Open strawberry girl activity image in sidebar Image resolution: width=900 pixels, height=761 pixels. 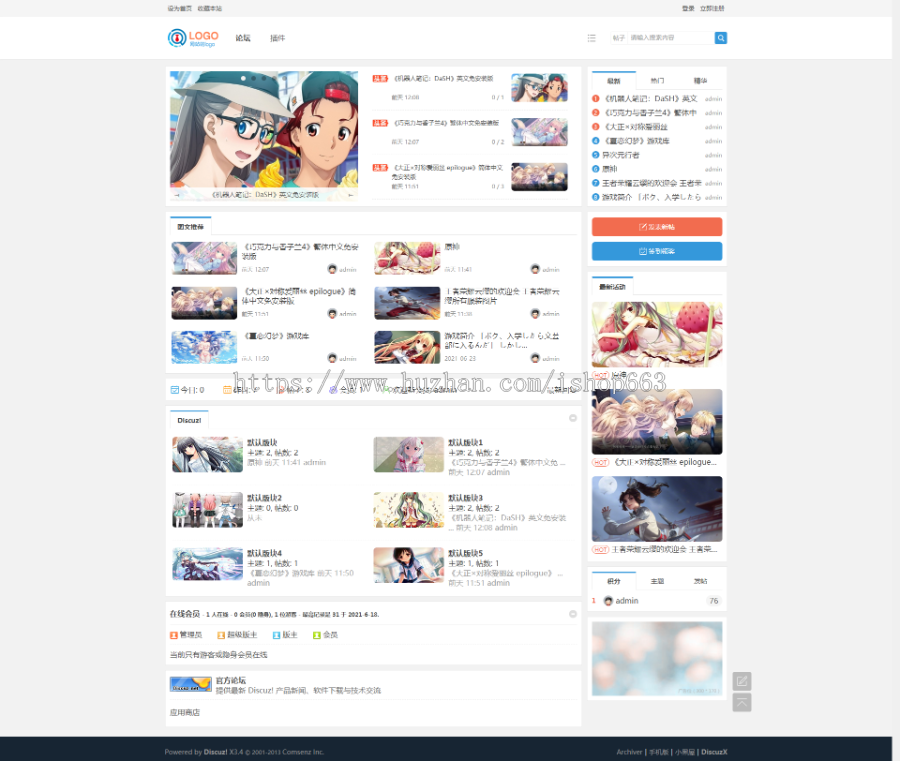pos(657,335)
